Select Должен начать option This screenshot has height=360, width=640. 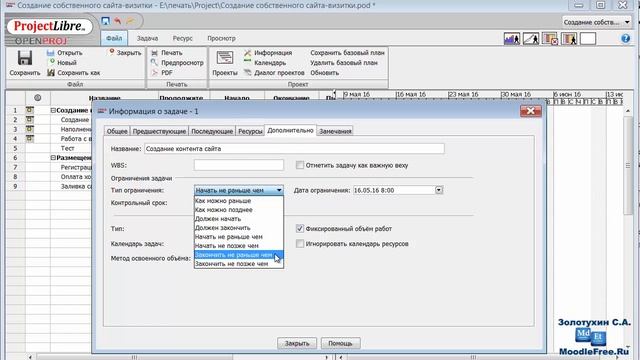click(x=239, y=219)
